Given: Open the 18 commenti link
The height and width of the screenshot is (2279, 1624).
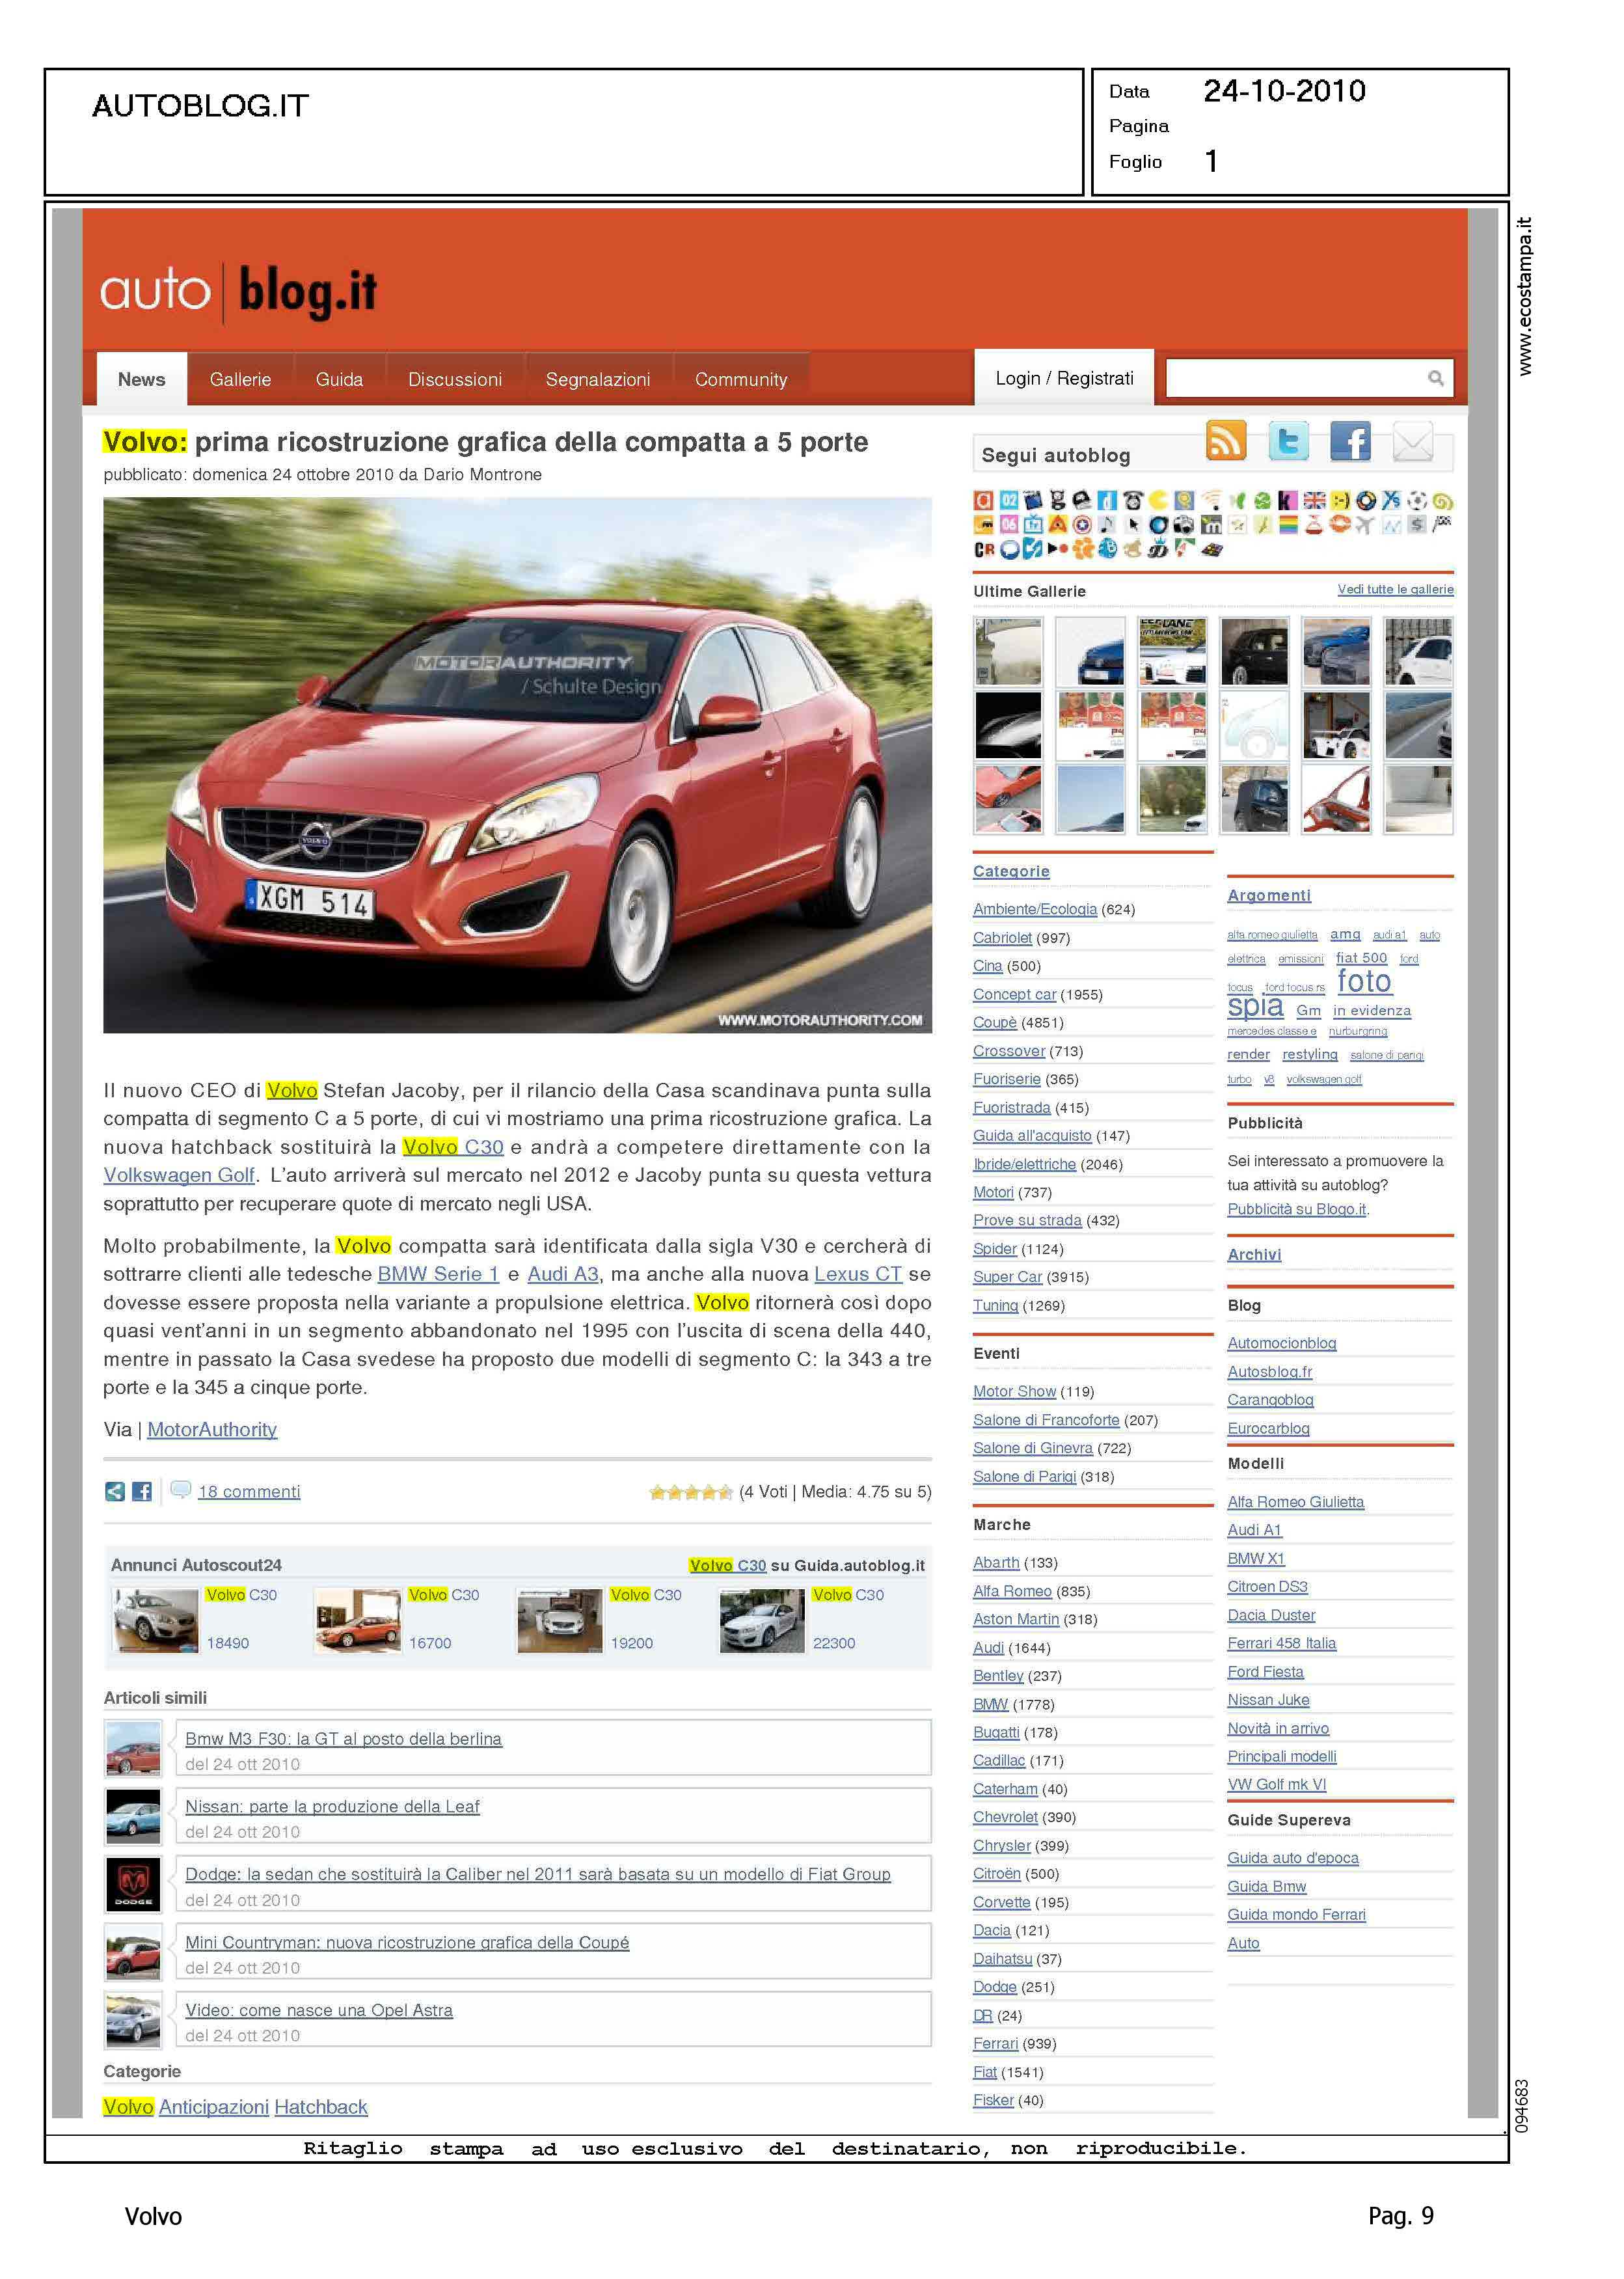Looking at the screenshot, I should click(249, 1491).
